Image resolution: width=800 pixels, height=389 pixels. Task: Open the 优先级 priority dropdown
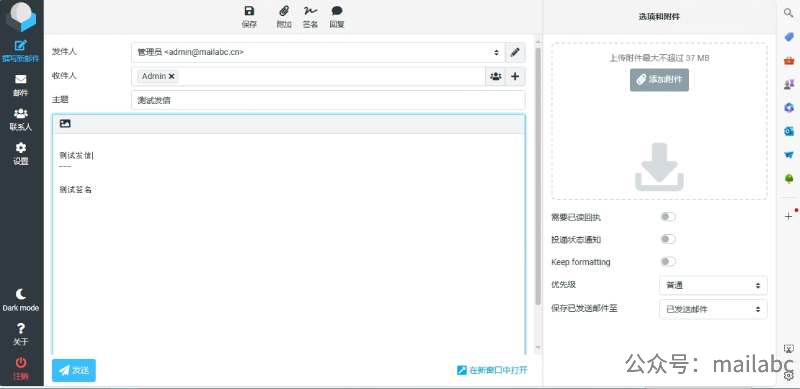pyautogui.click(x=713, y=285)
